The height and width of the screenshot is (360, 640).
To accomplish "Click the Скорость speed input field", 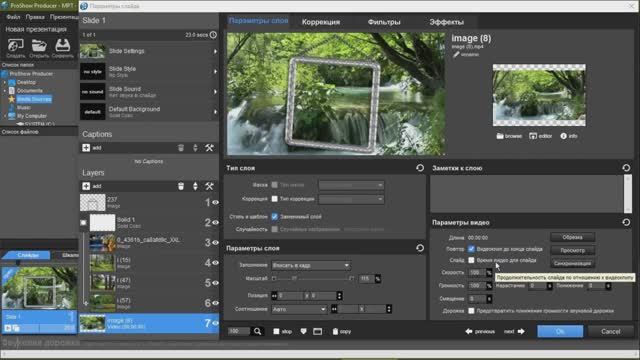I will pos(477,272).
